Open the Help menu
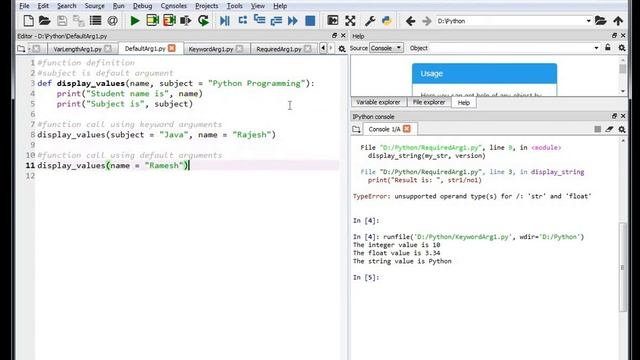This screenshot has height=360, width=640. tap(280, 6)
